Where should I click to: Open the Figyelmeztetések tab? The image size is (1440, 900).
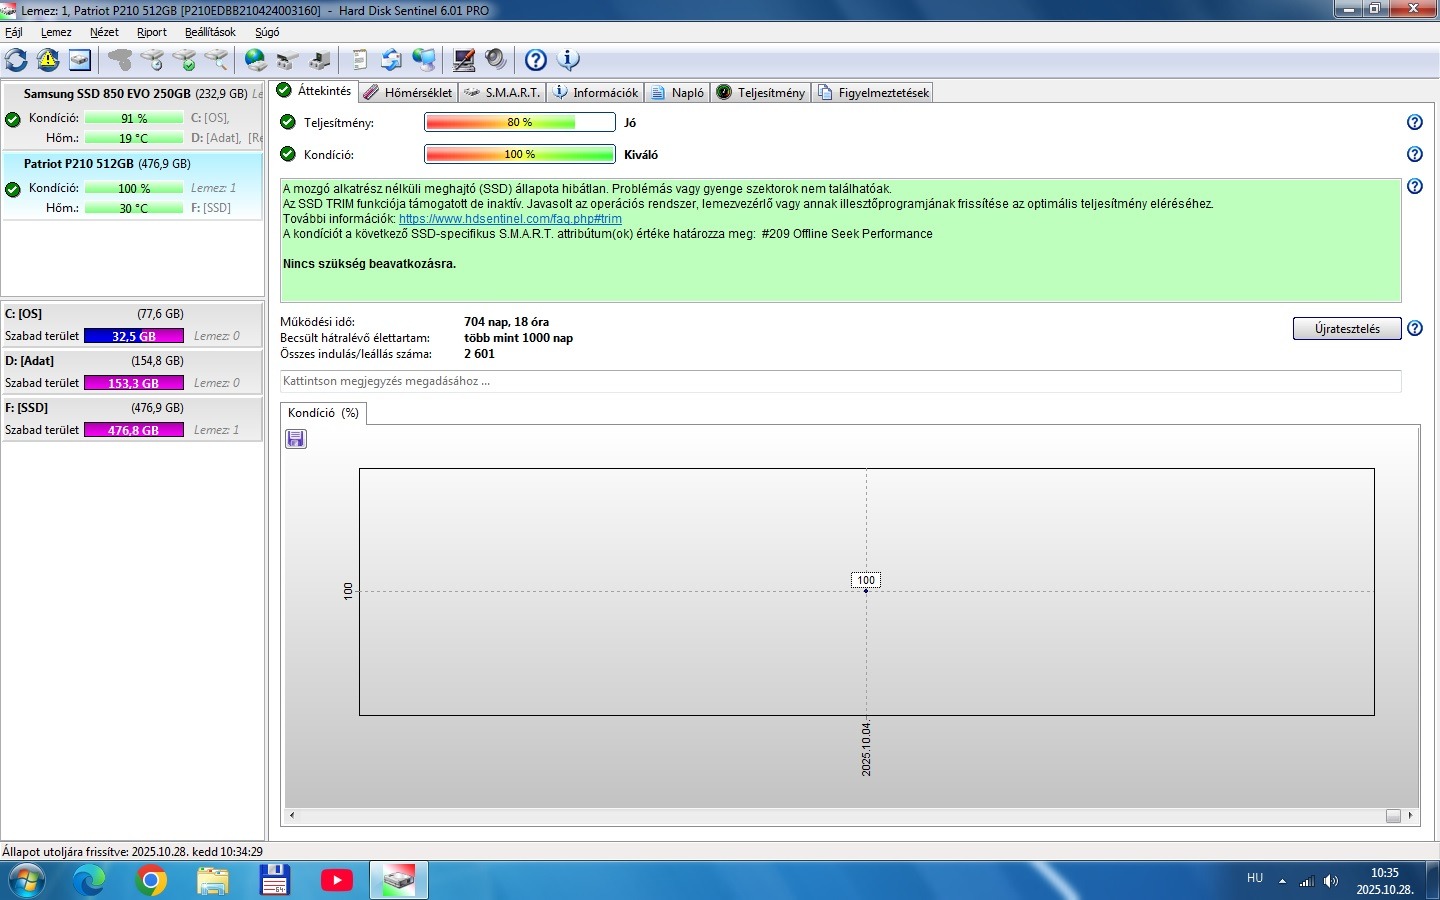pyautogui.click(x=873, y=92)
